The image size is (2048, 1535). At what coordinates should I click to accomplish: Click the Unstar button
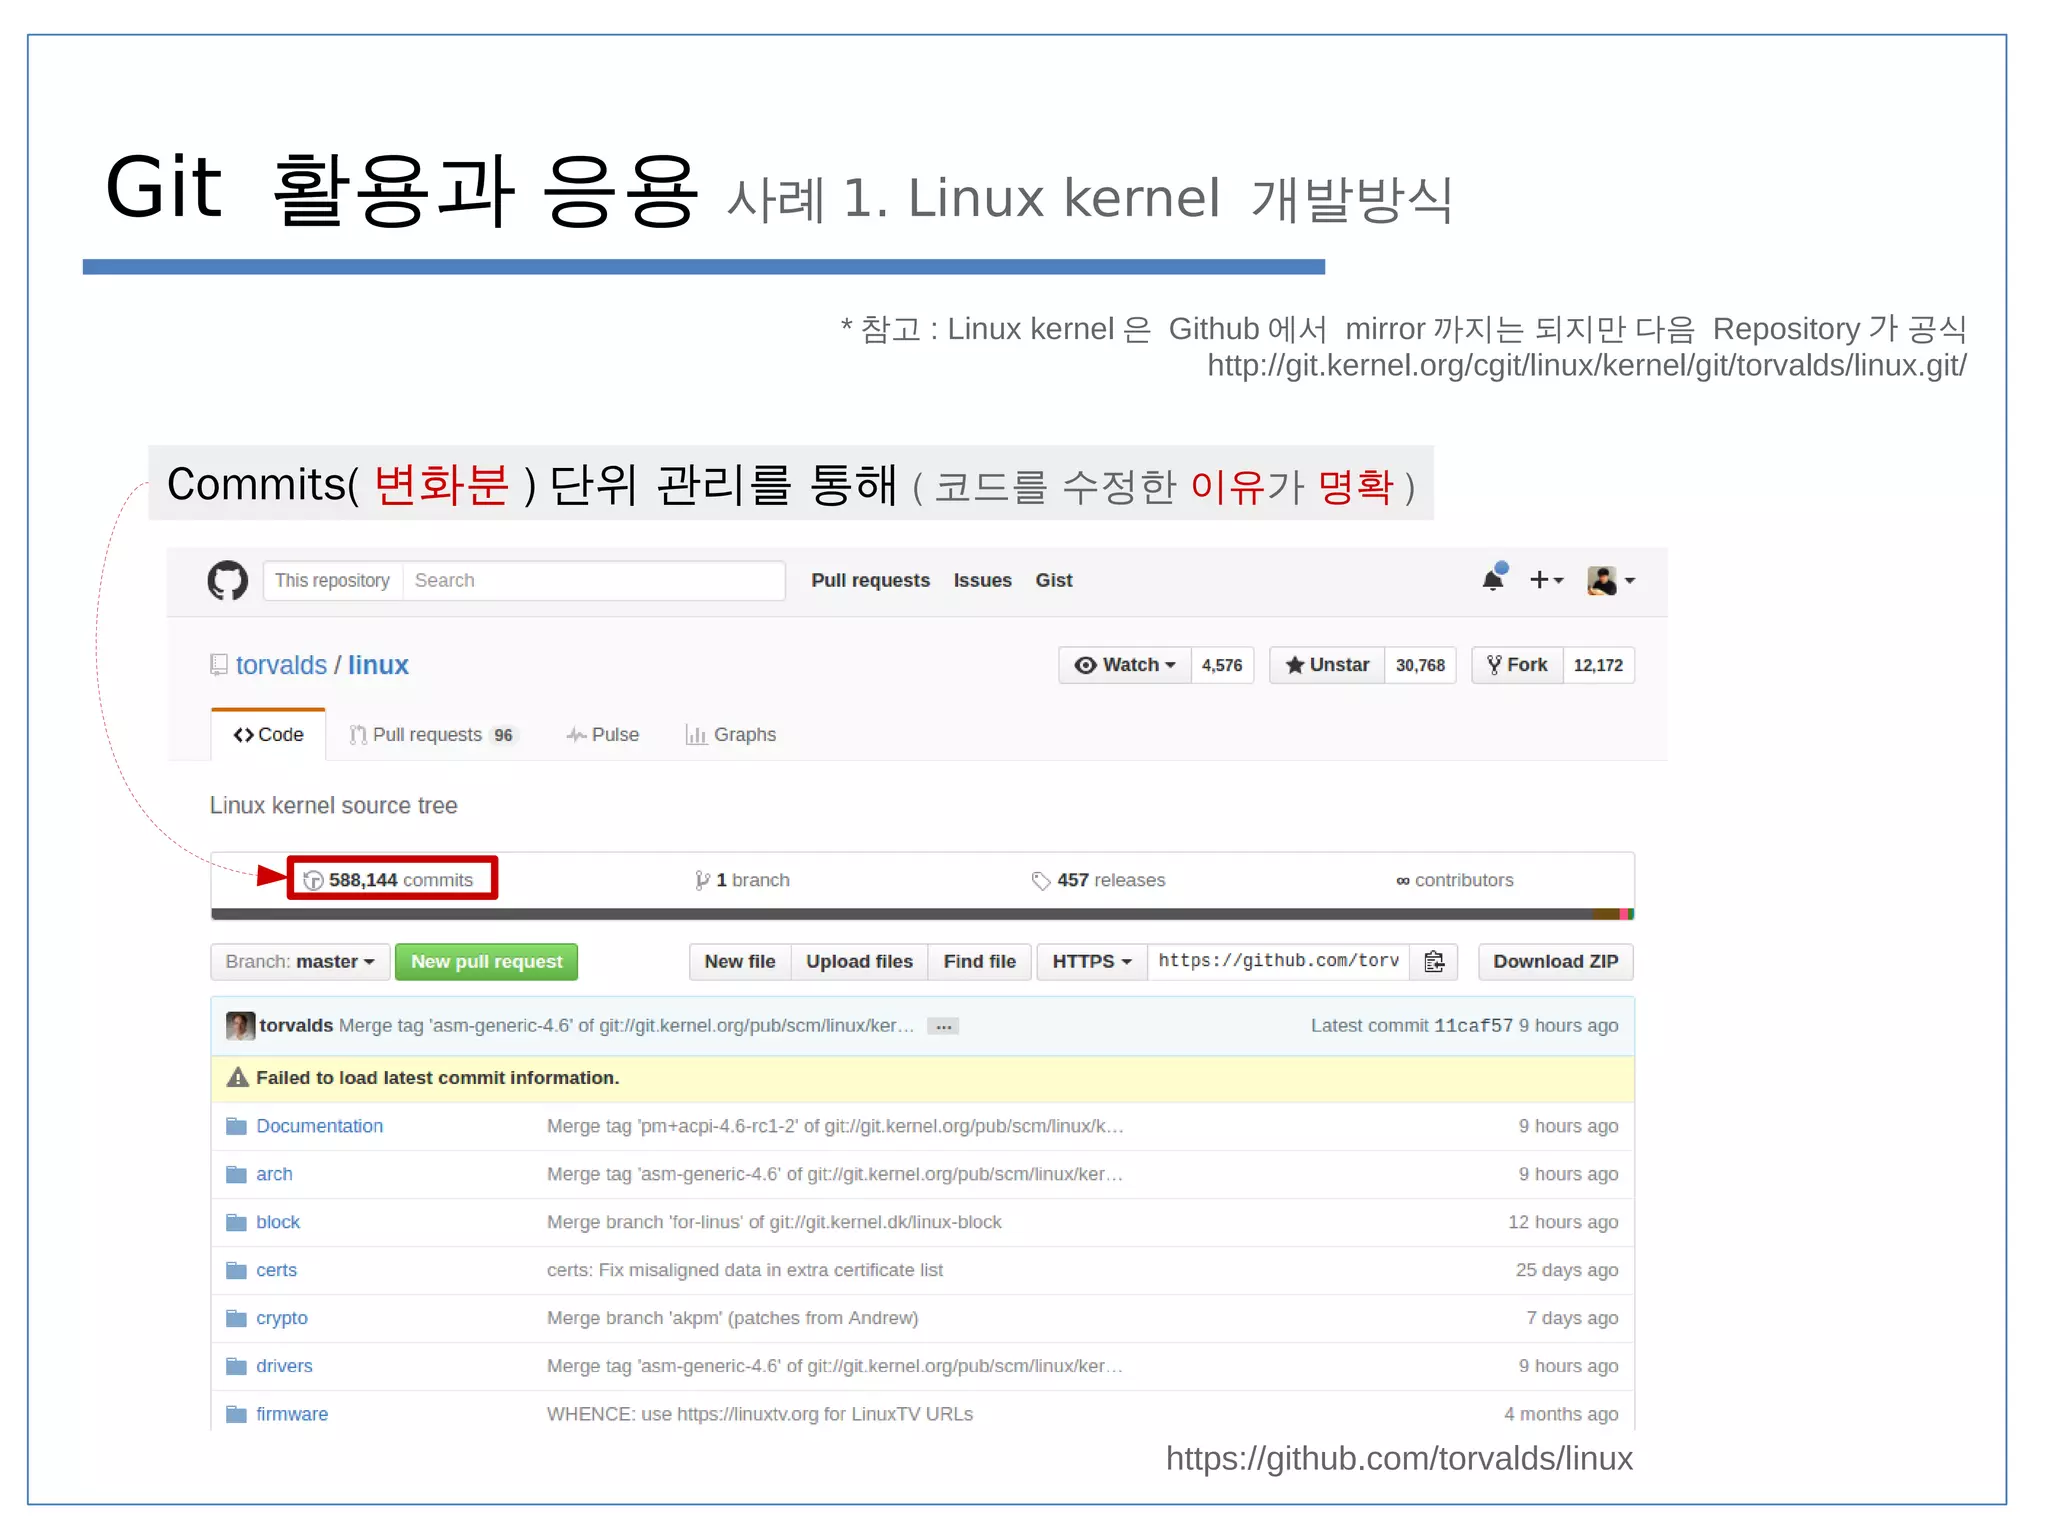coord(1327,665)
